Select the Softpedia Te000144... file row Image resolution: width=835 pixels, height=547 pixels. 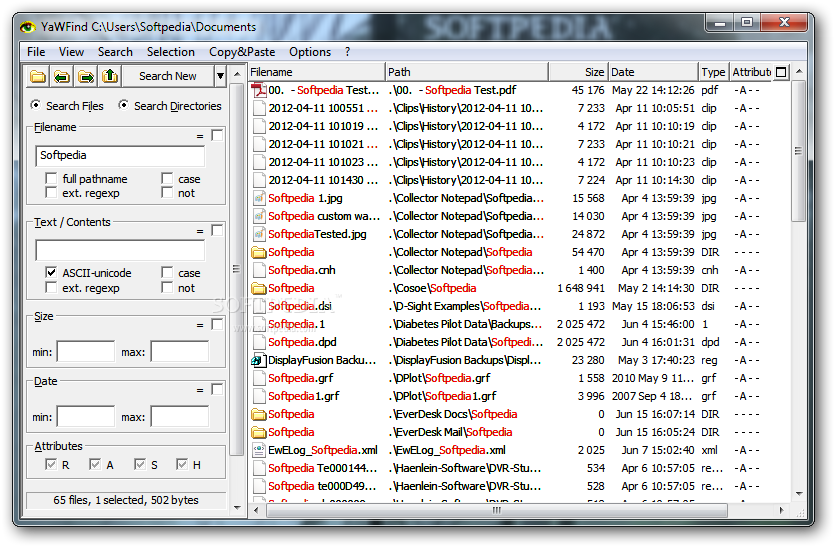519,468
